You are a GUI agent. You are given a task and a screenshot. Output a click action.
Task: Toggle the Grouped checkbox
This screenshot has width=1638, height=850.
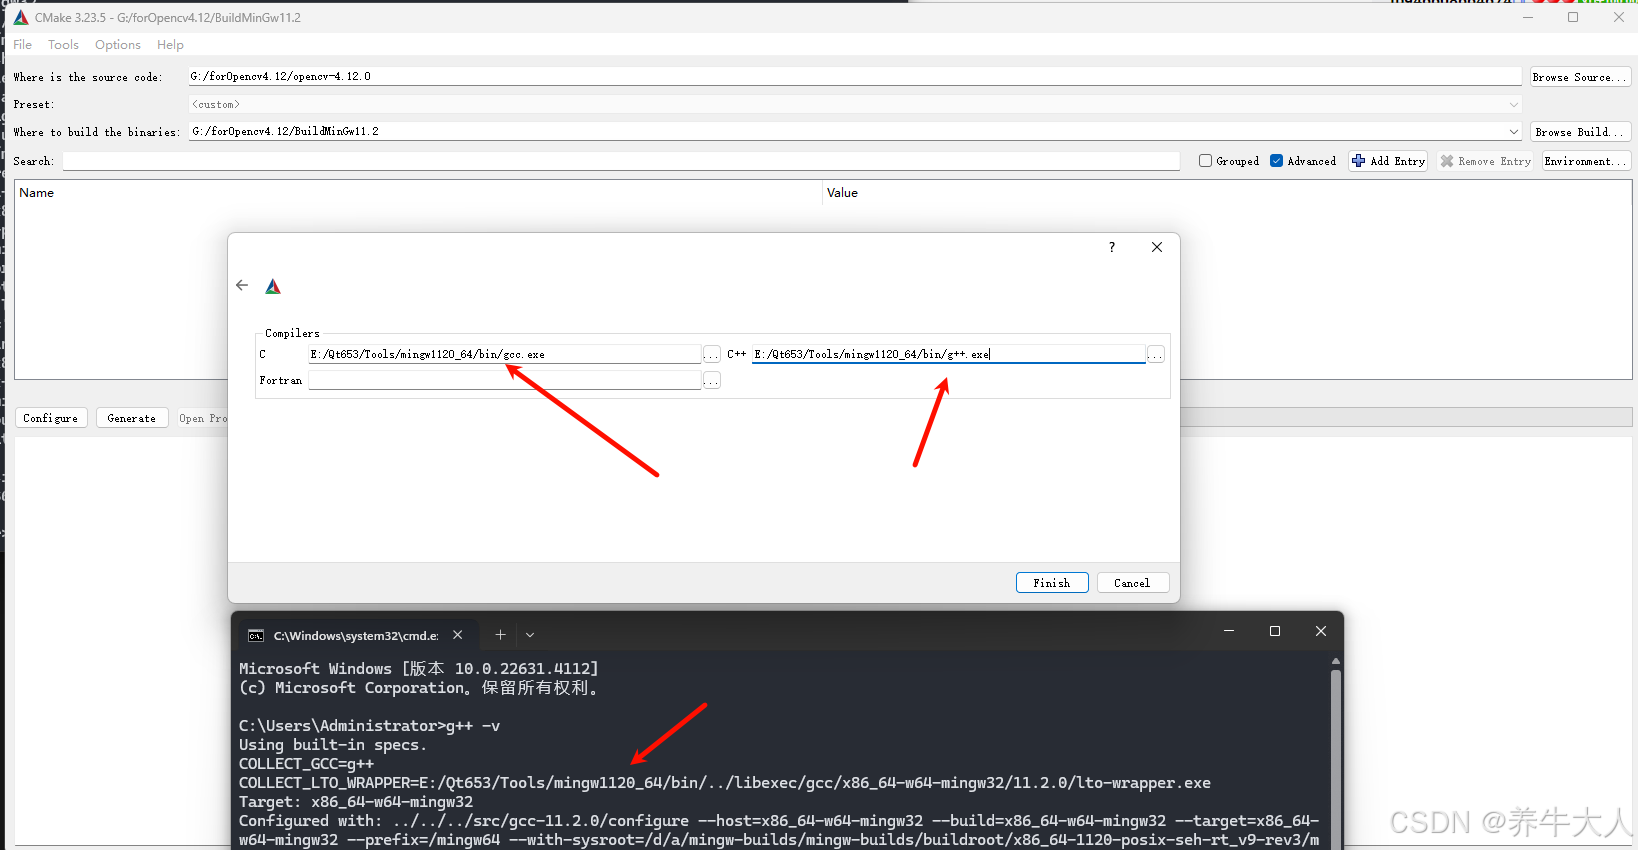coord(1206,161)
